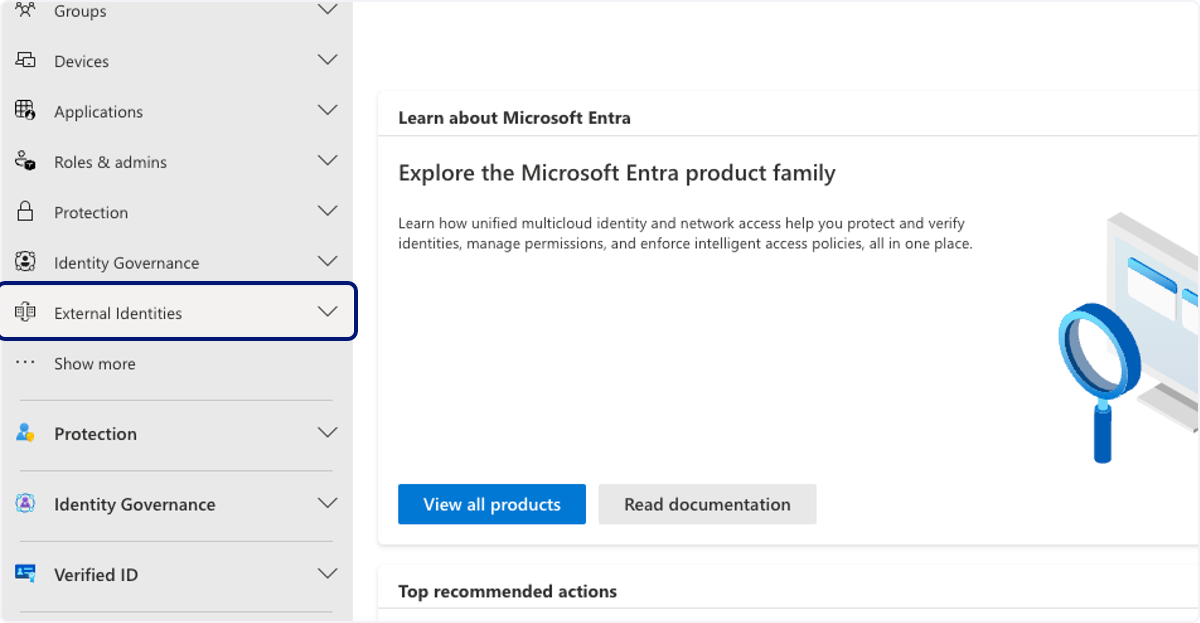Expand the Applications chevron
Image resolution: width=1200 pixels, height=623 pixels.
[x=327, y=110]
